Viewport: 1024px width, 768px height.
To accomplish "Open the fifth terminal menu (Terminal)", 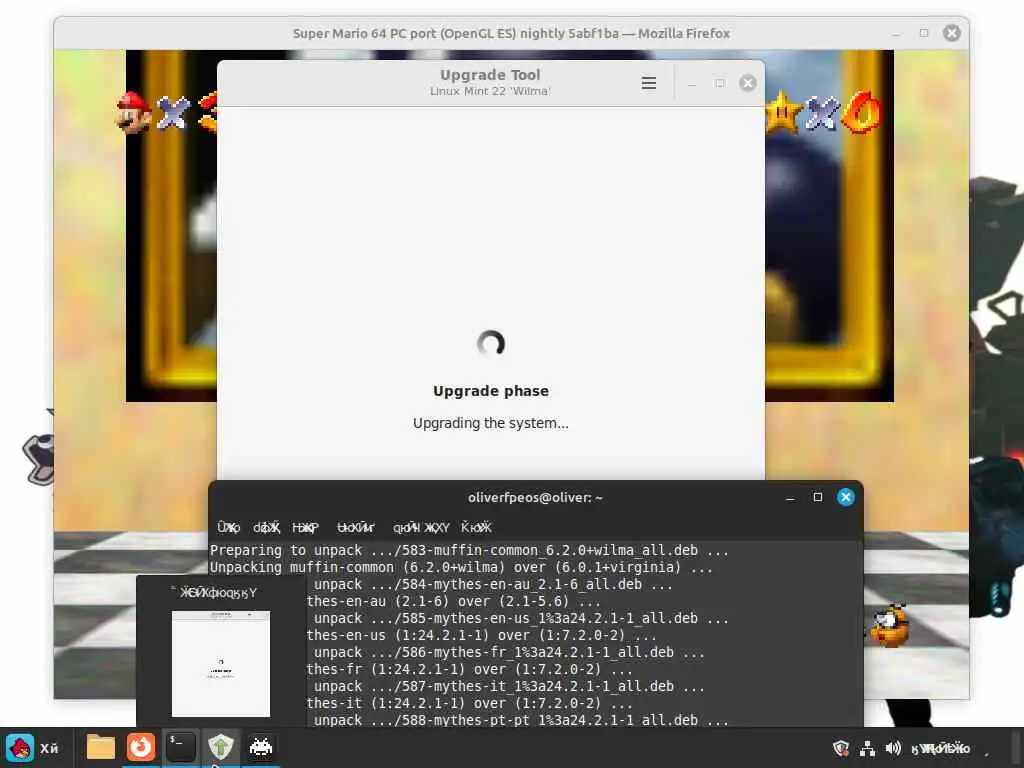I will point(421,527).
